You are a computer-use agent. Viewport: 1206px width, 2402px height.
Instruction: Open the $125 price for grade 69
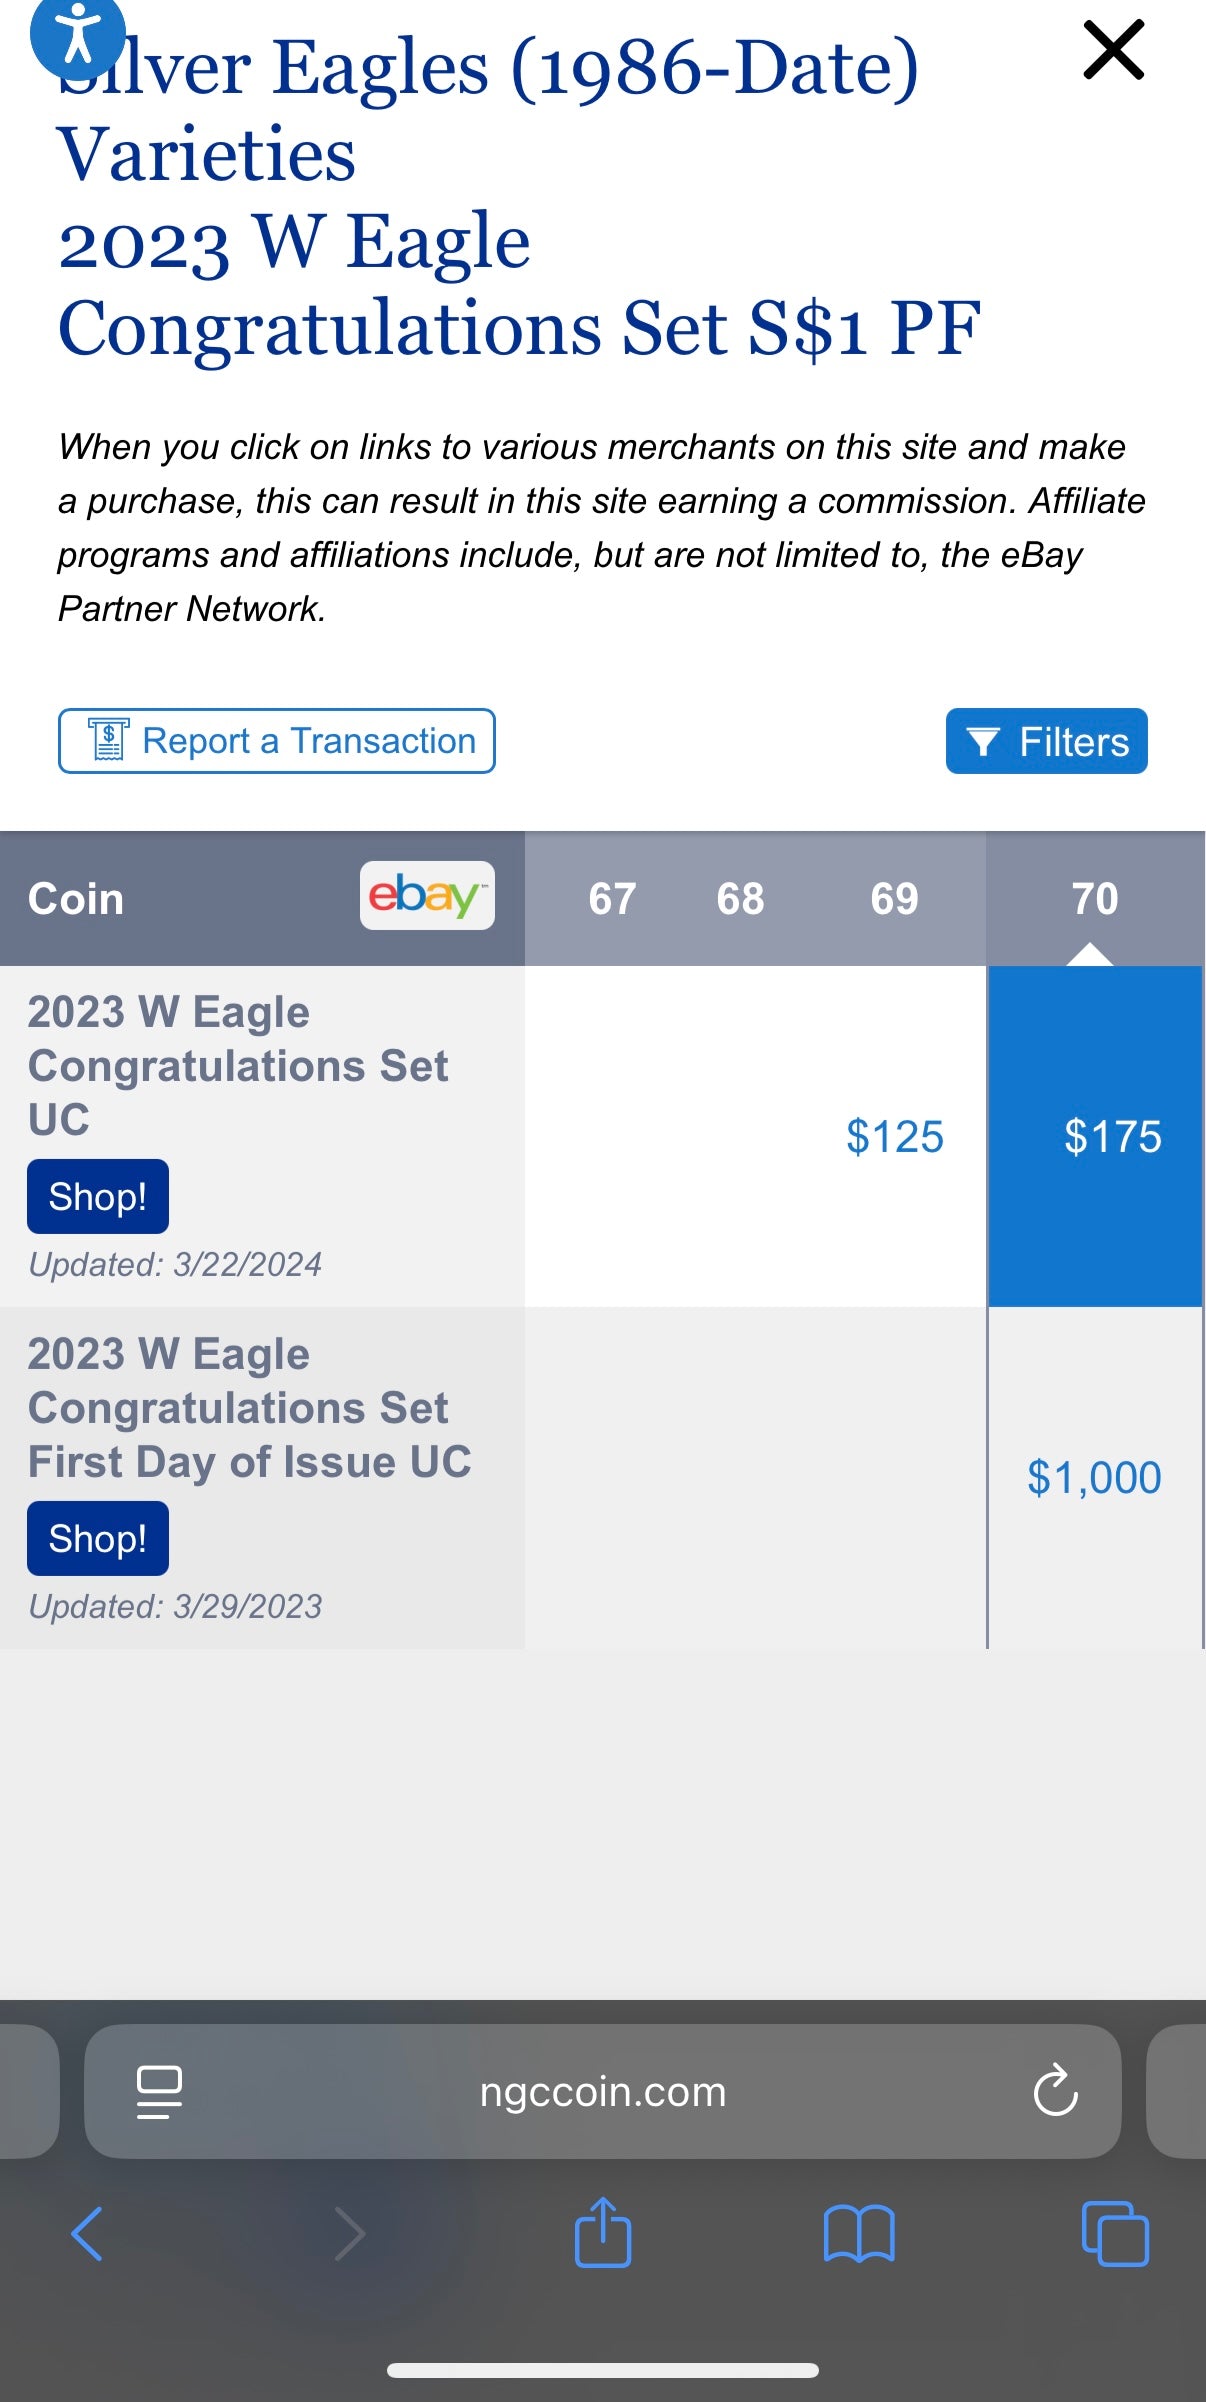[x=894, y=1137]
